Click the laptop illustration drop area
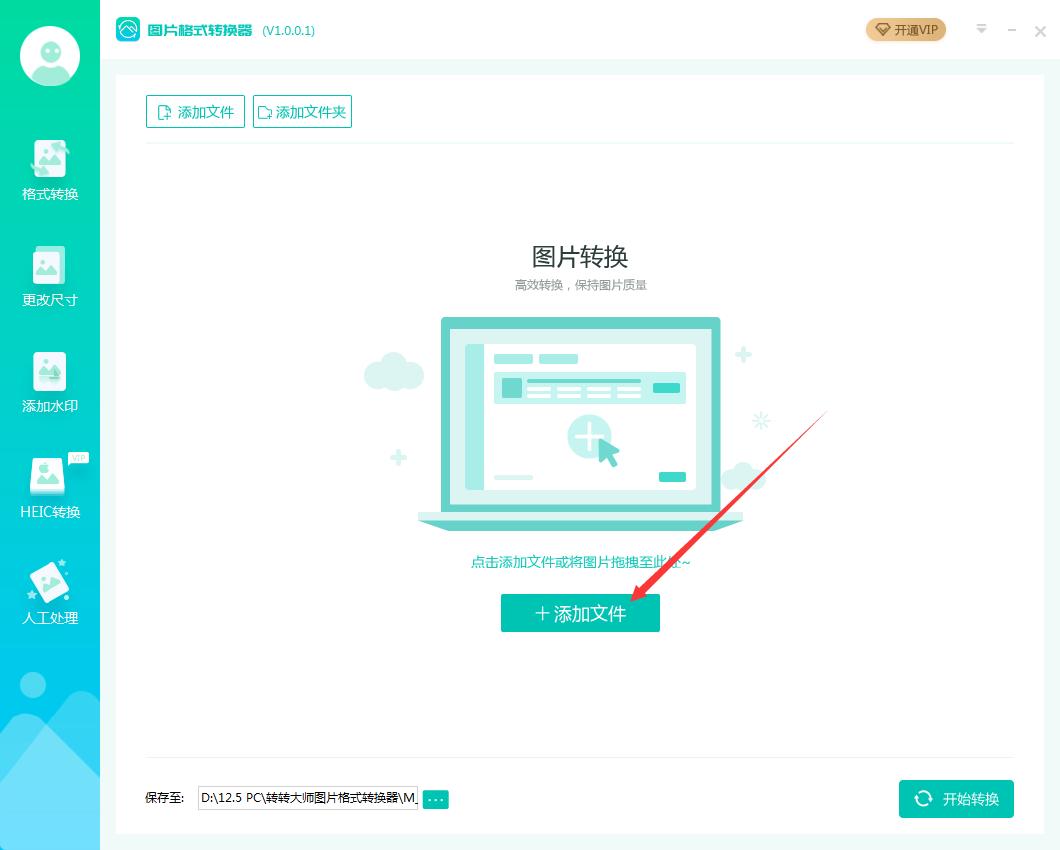The height and width of the screenshot is (850, 1060). point(580,423)
